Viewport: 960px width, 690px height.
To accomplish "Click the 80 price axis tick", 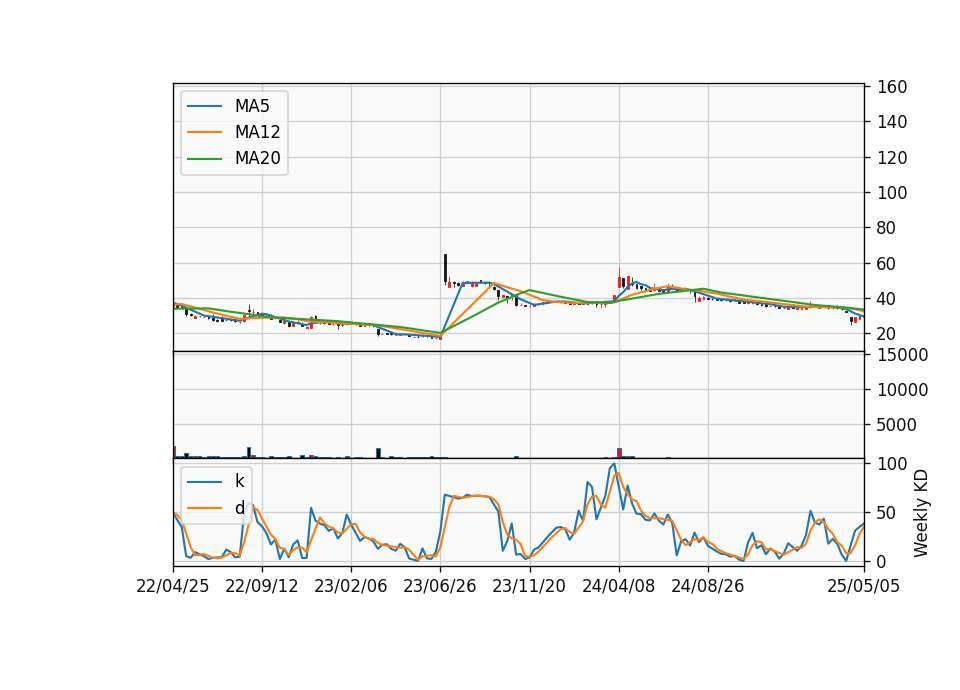I will [887, 228].
